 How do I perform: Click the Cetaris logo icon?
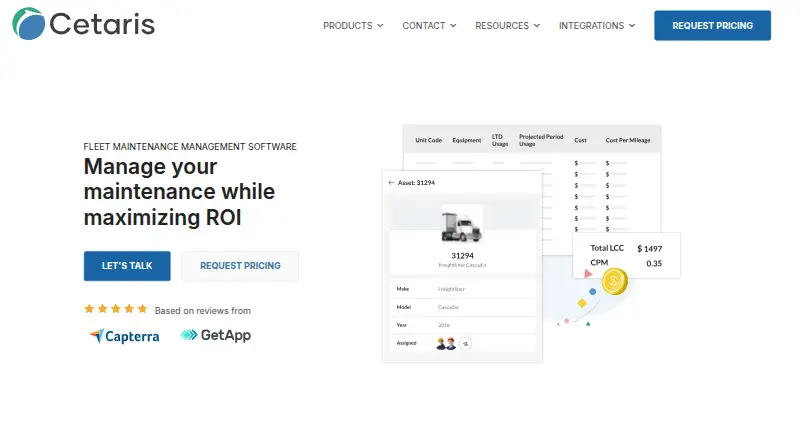(29, 23)
